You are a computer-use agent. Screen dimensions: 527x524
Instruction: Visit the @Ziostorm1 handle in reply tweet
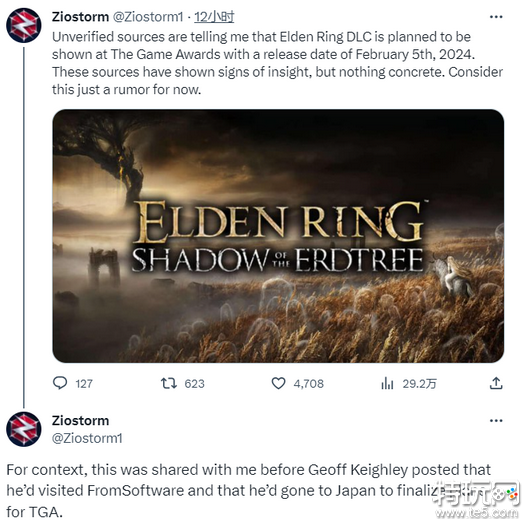pyautogui.click(x=87, y=438)
